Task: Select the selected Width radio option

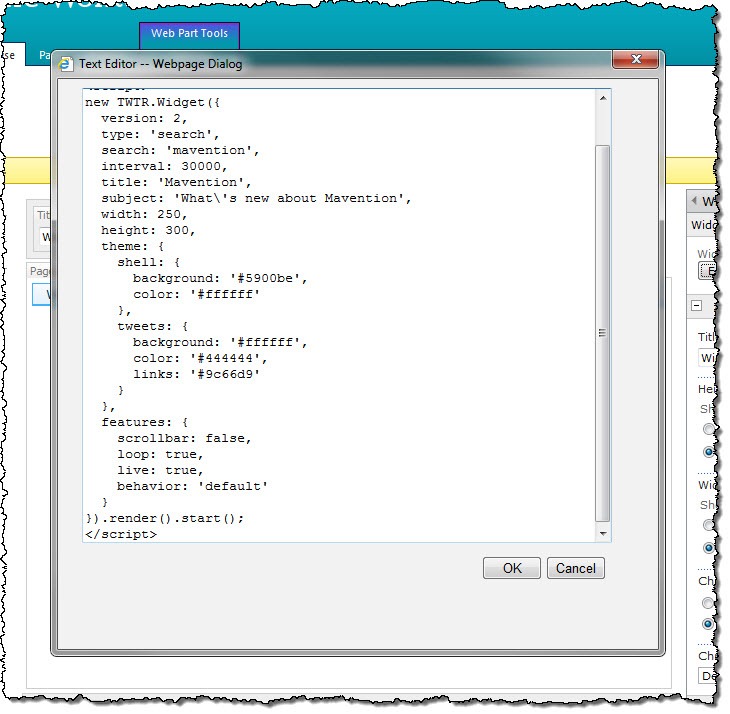Action: [709, 547]
